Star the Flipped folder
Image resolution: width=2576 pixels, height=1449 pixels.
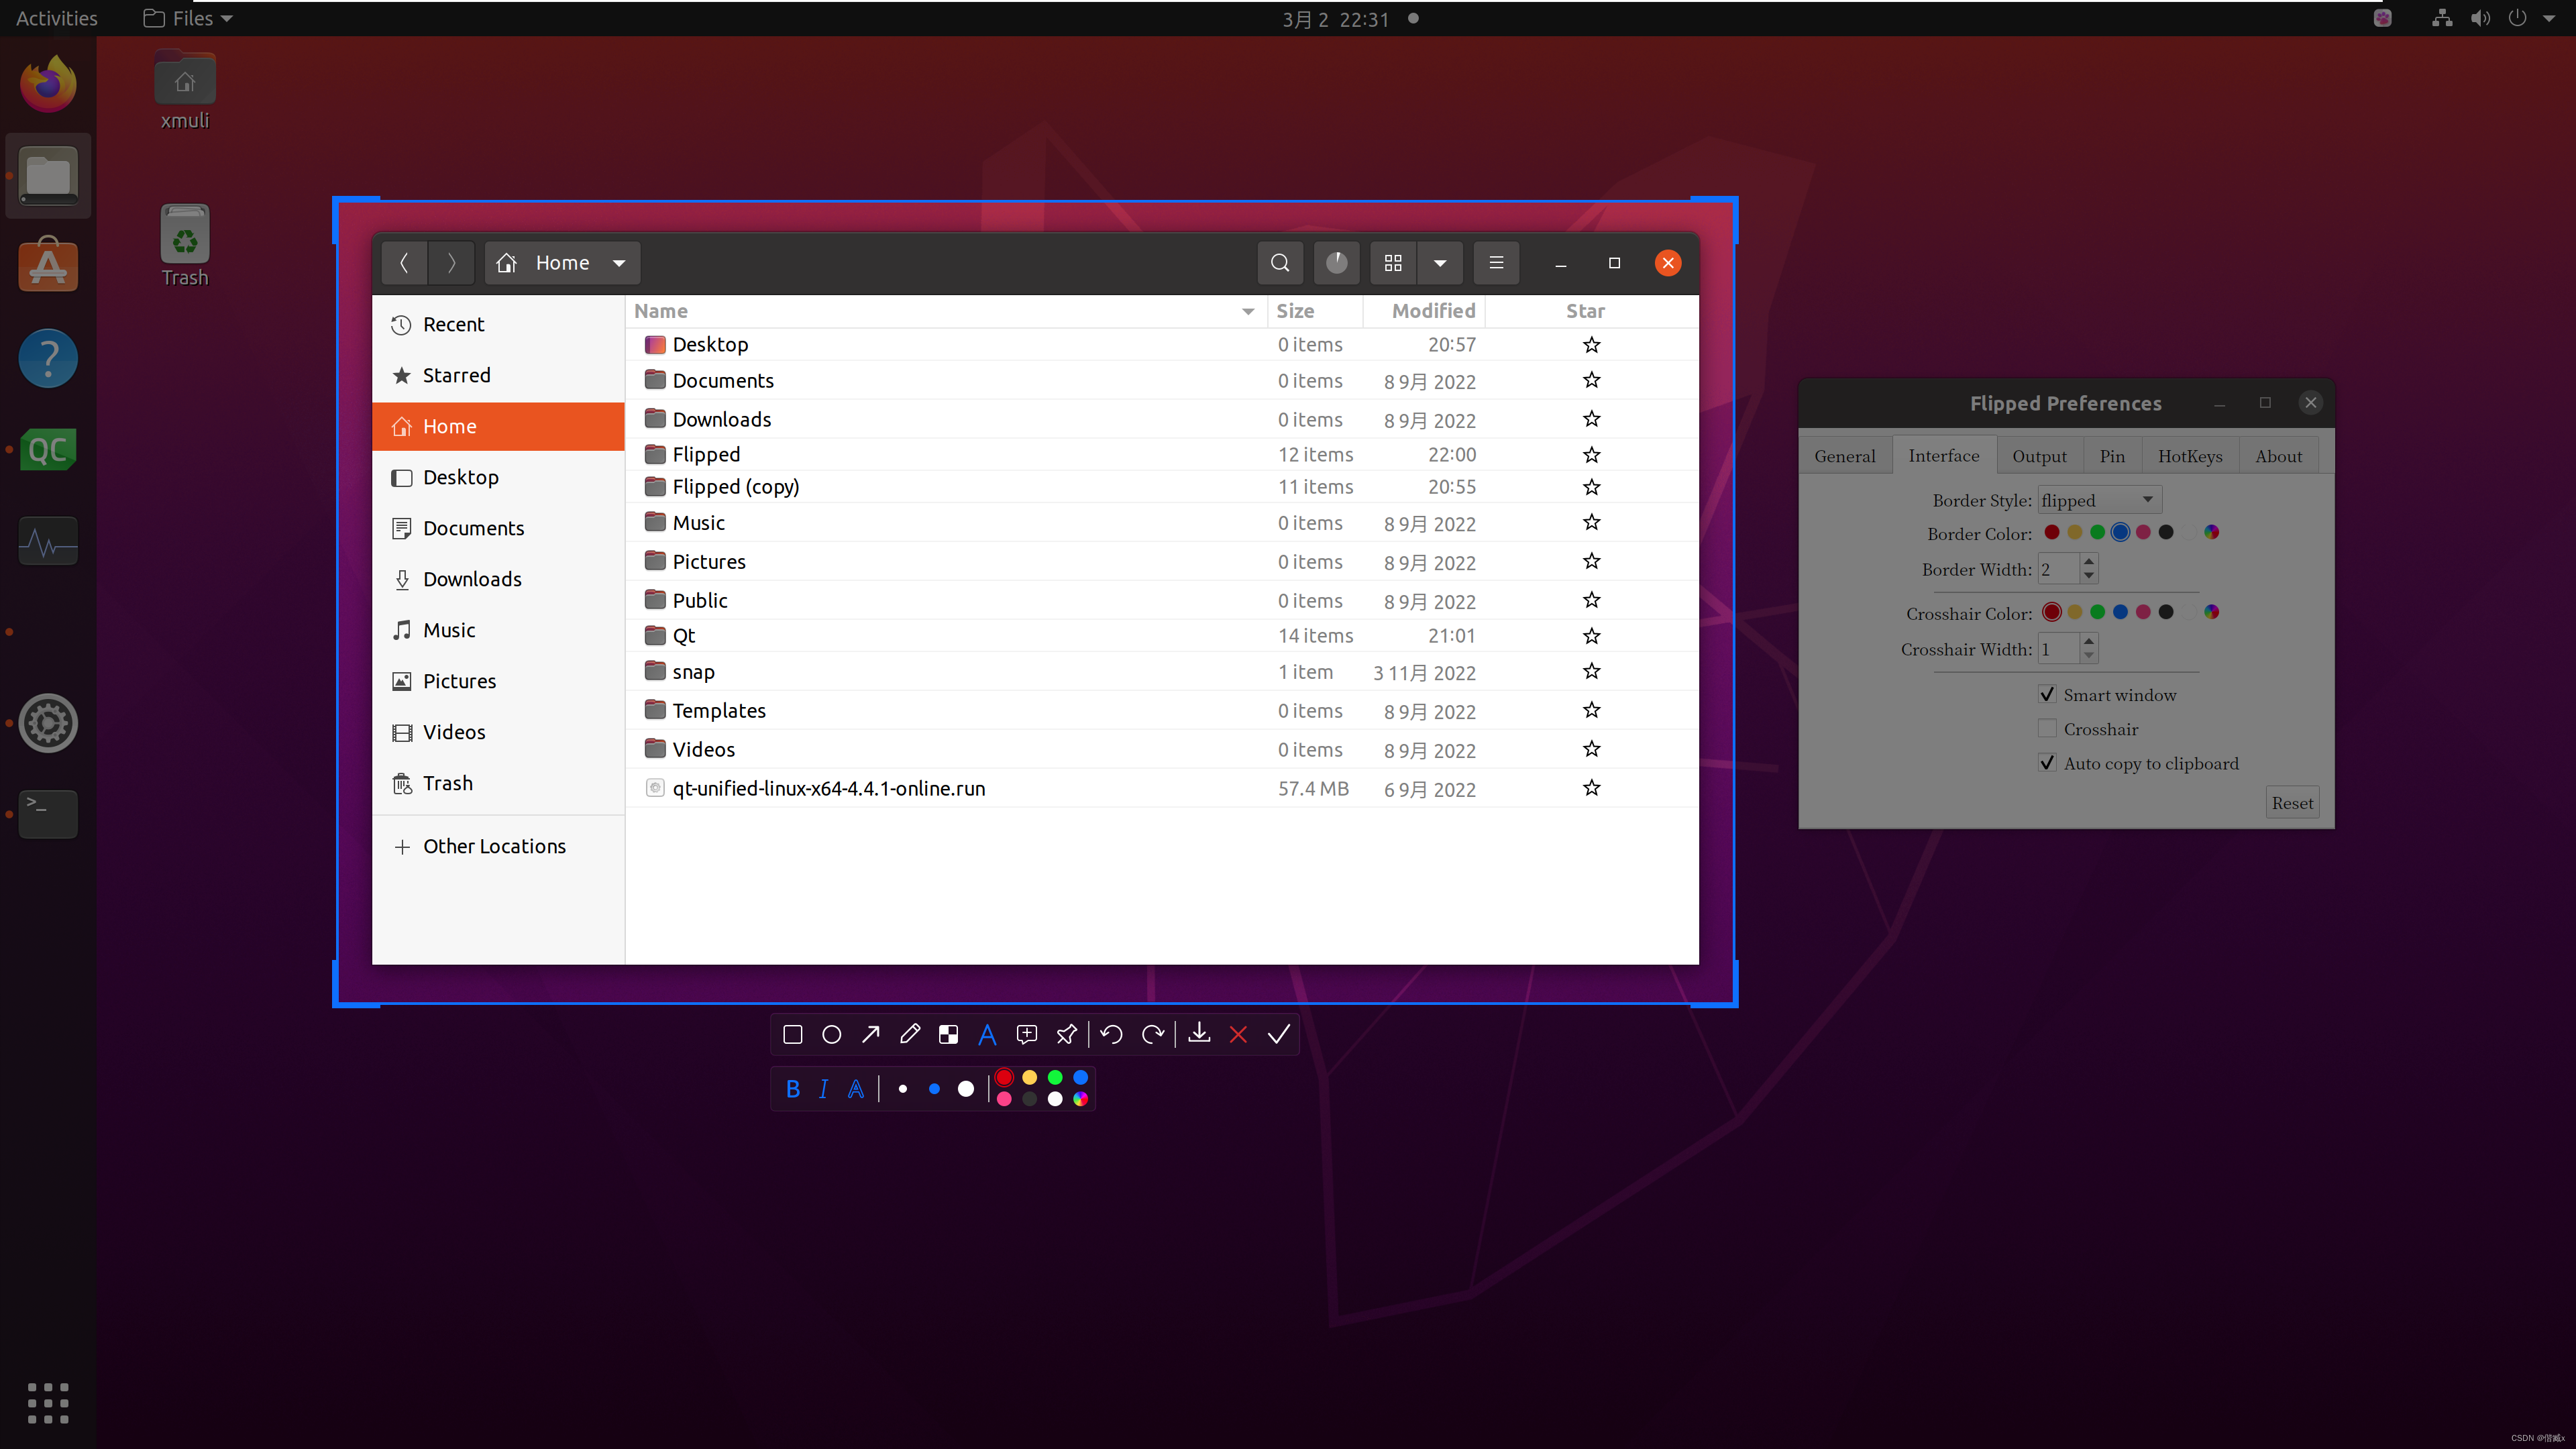pos(1591,454)
